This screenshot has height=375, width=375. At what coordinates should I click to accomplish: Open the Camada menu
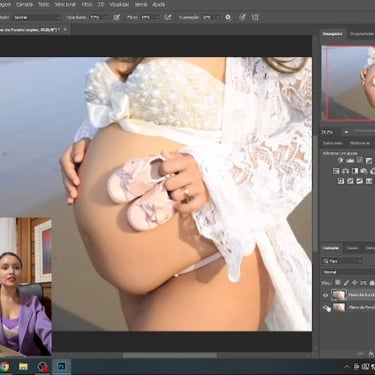24,5
